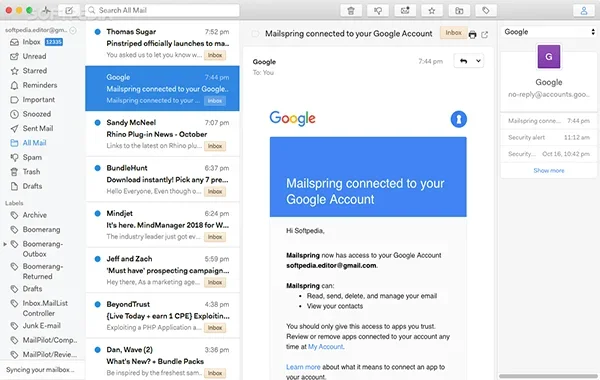Star the open message from toolbar
The width and height of the screenshot is (600, 380).
[432, 11]
